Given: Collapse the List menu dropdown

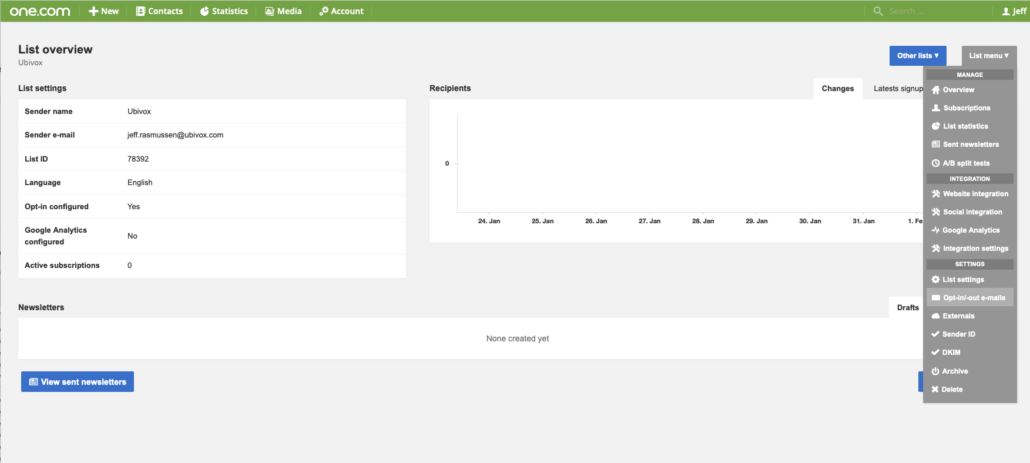Looking at the screenshot, I should click(x=989, y=56).
